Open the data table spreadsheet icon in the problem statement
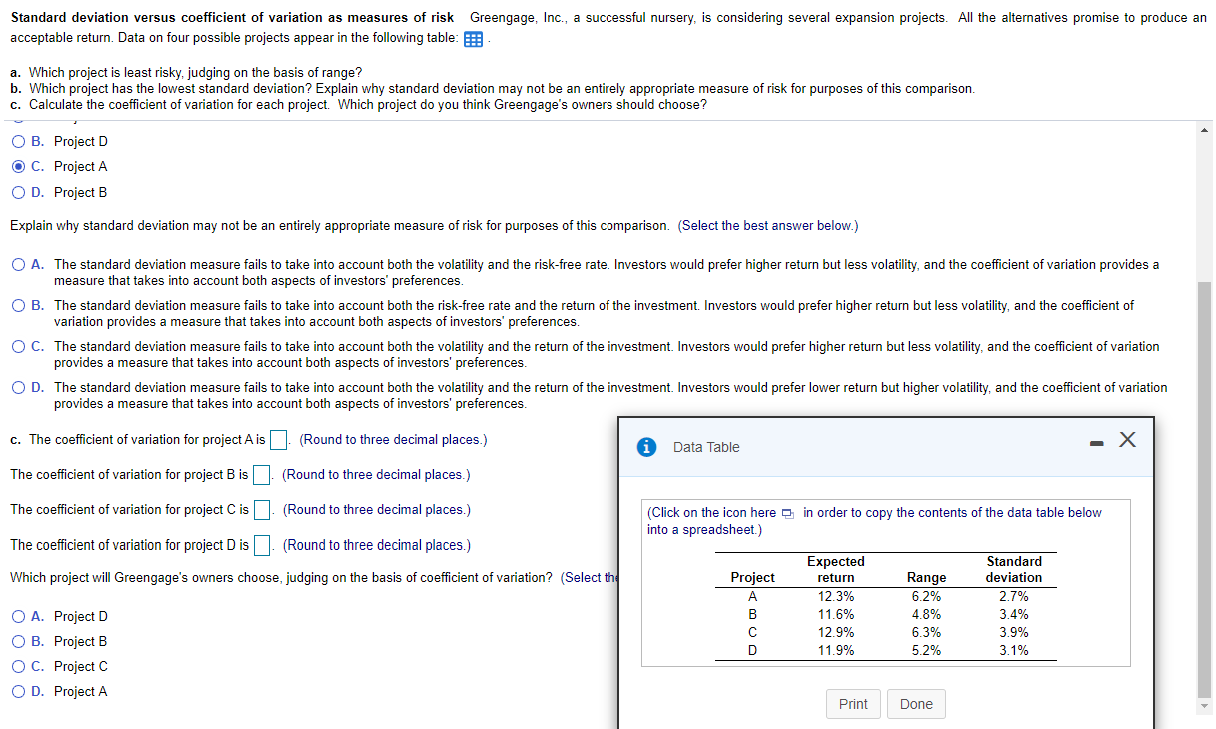Viewport: 1216px width, 729px height. click(471, 38)
